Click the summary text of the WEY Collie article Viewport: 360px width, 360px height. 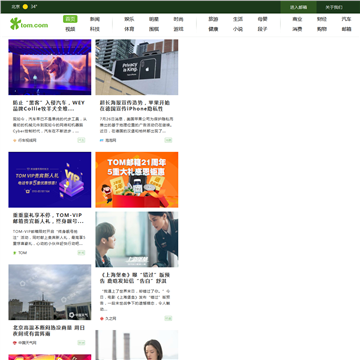(x=50, y=125)
